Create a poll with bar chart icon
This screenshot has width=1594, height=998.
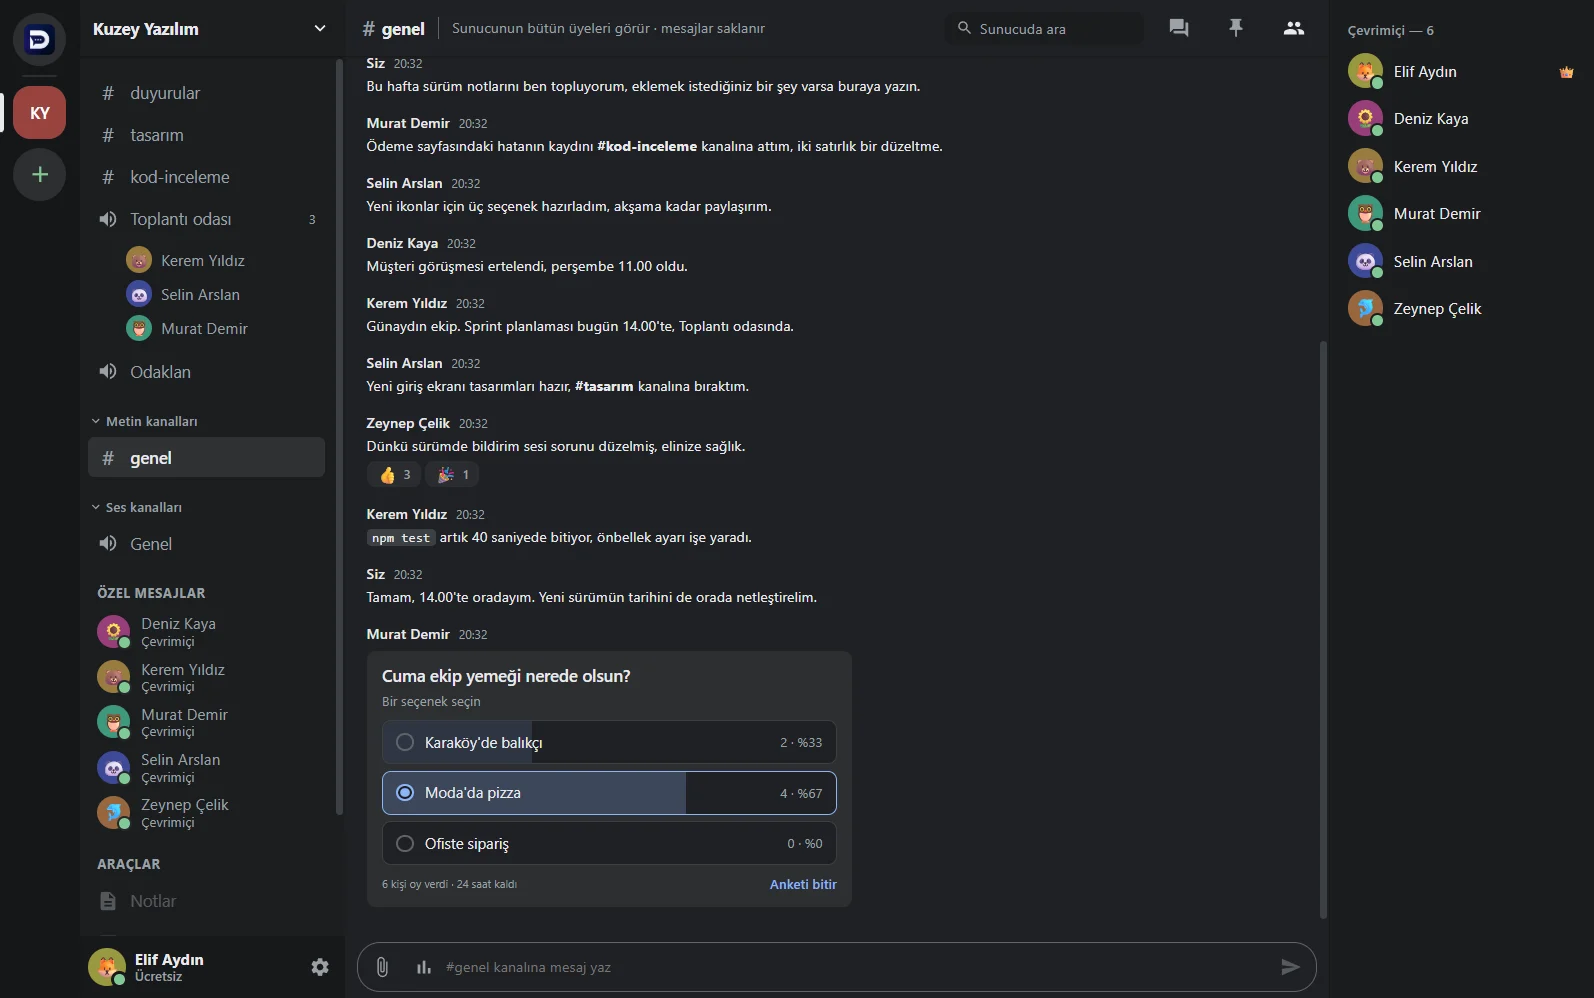424,967
